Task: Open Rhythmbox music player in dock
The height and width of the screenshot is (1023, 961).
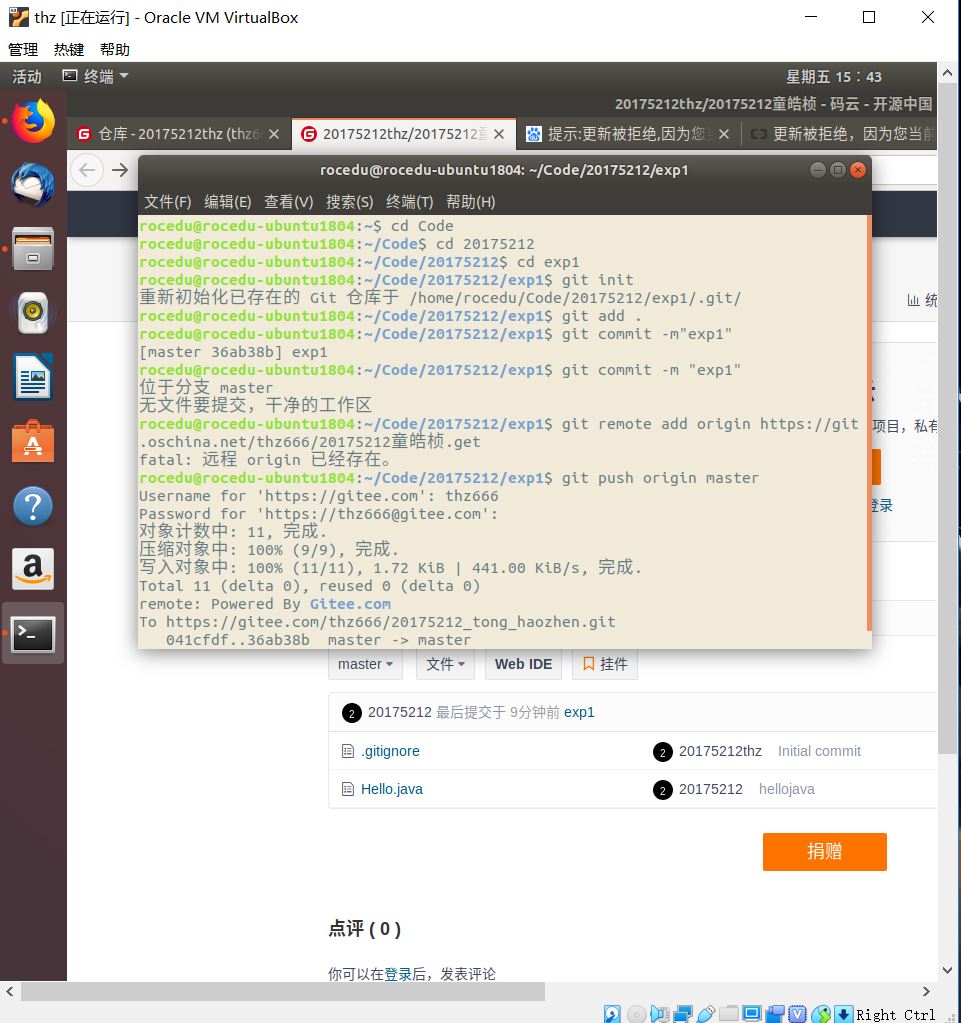Action: click(33, 313)
